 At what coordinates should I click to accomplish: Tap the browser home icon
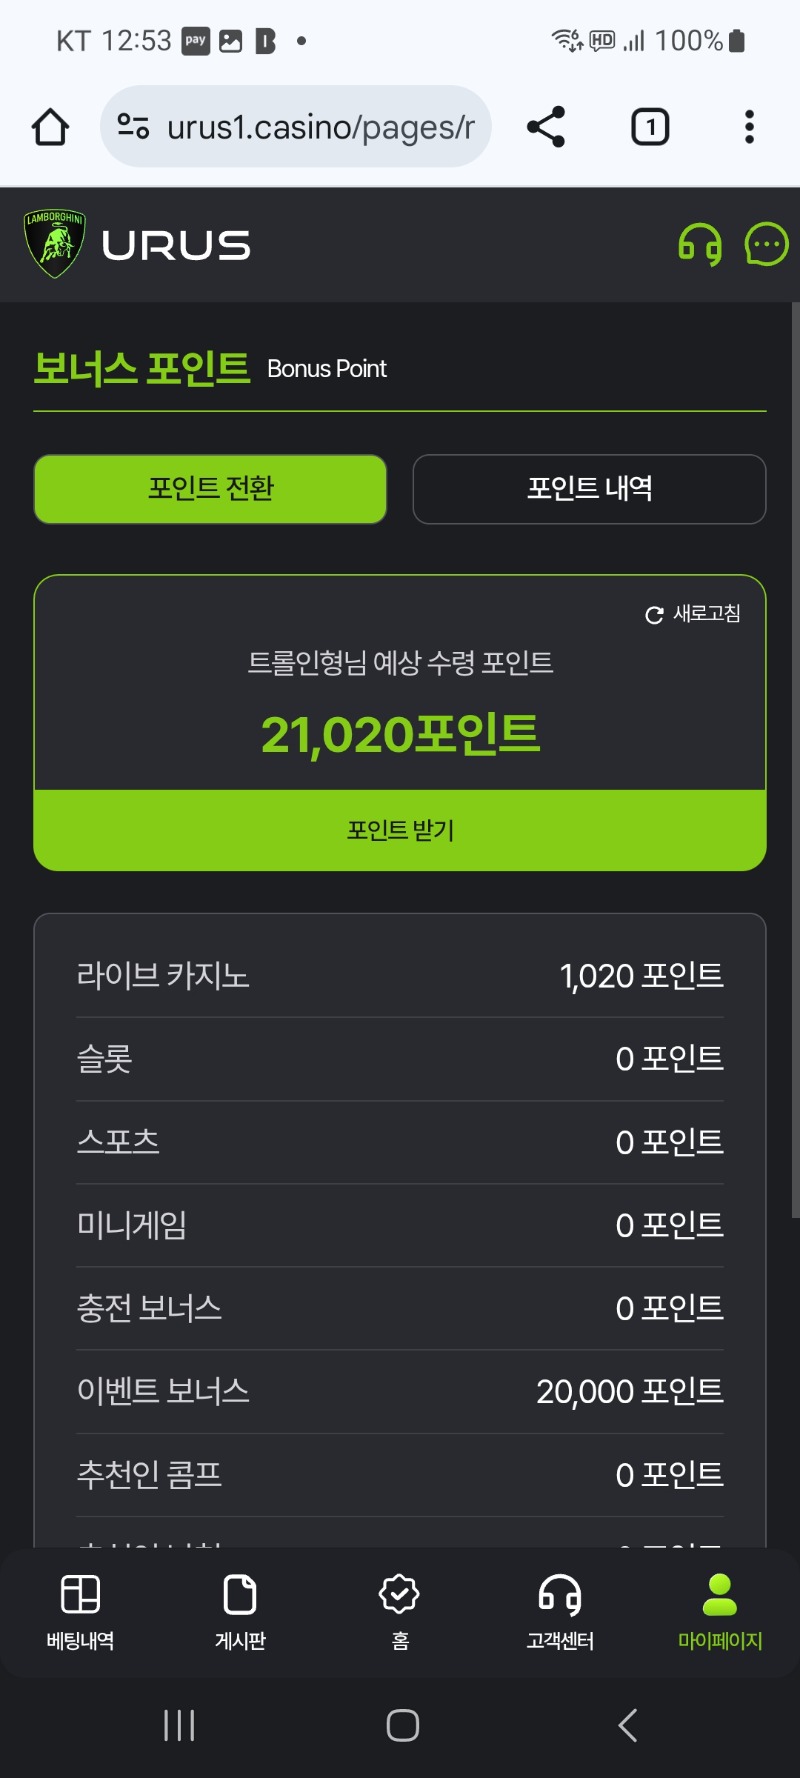click(x=50, y=127)
